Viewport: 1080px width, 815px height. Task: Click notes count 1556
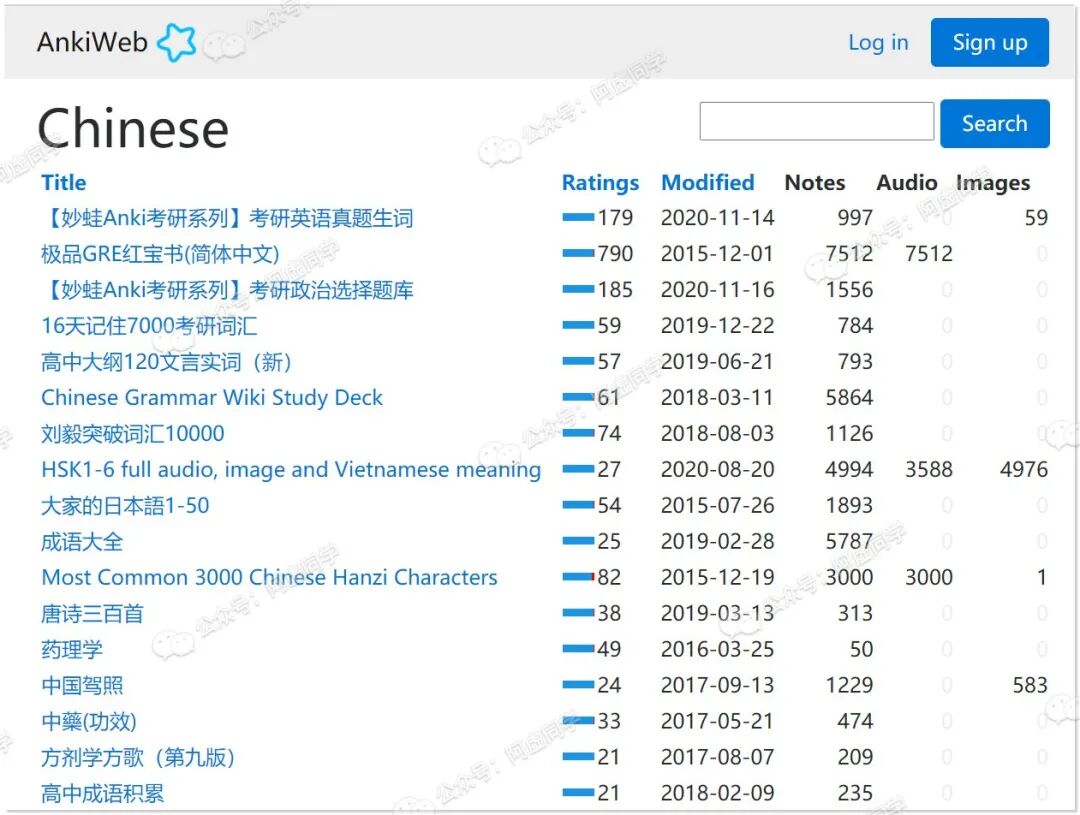[x=849, y=289]
